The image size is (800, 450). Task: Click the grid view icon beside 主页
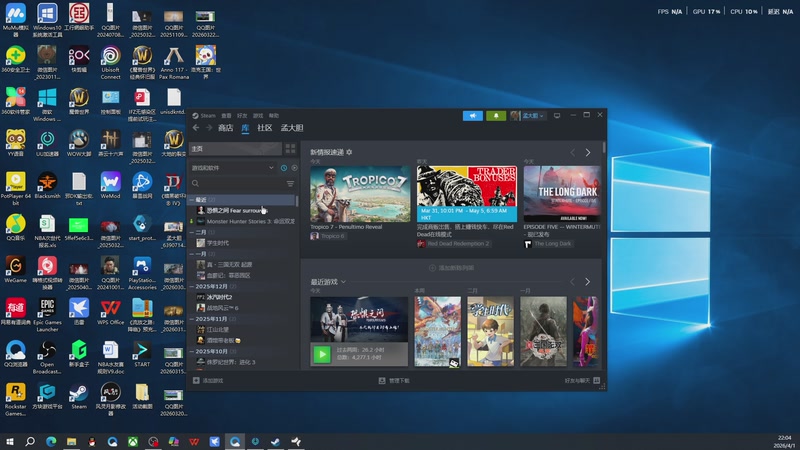pyautogui.click(x=291, y=149)
